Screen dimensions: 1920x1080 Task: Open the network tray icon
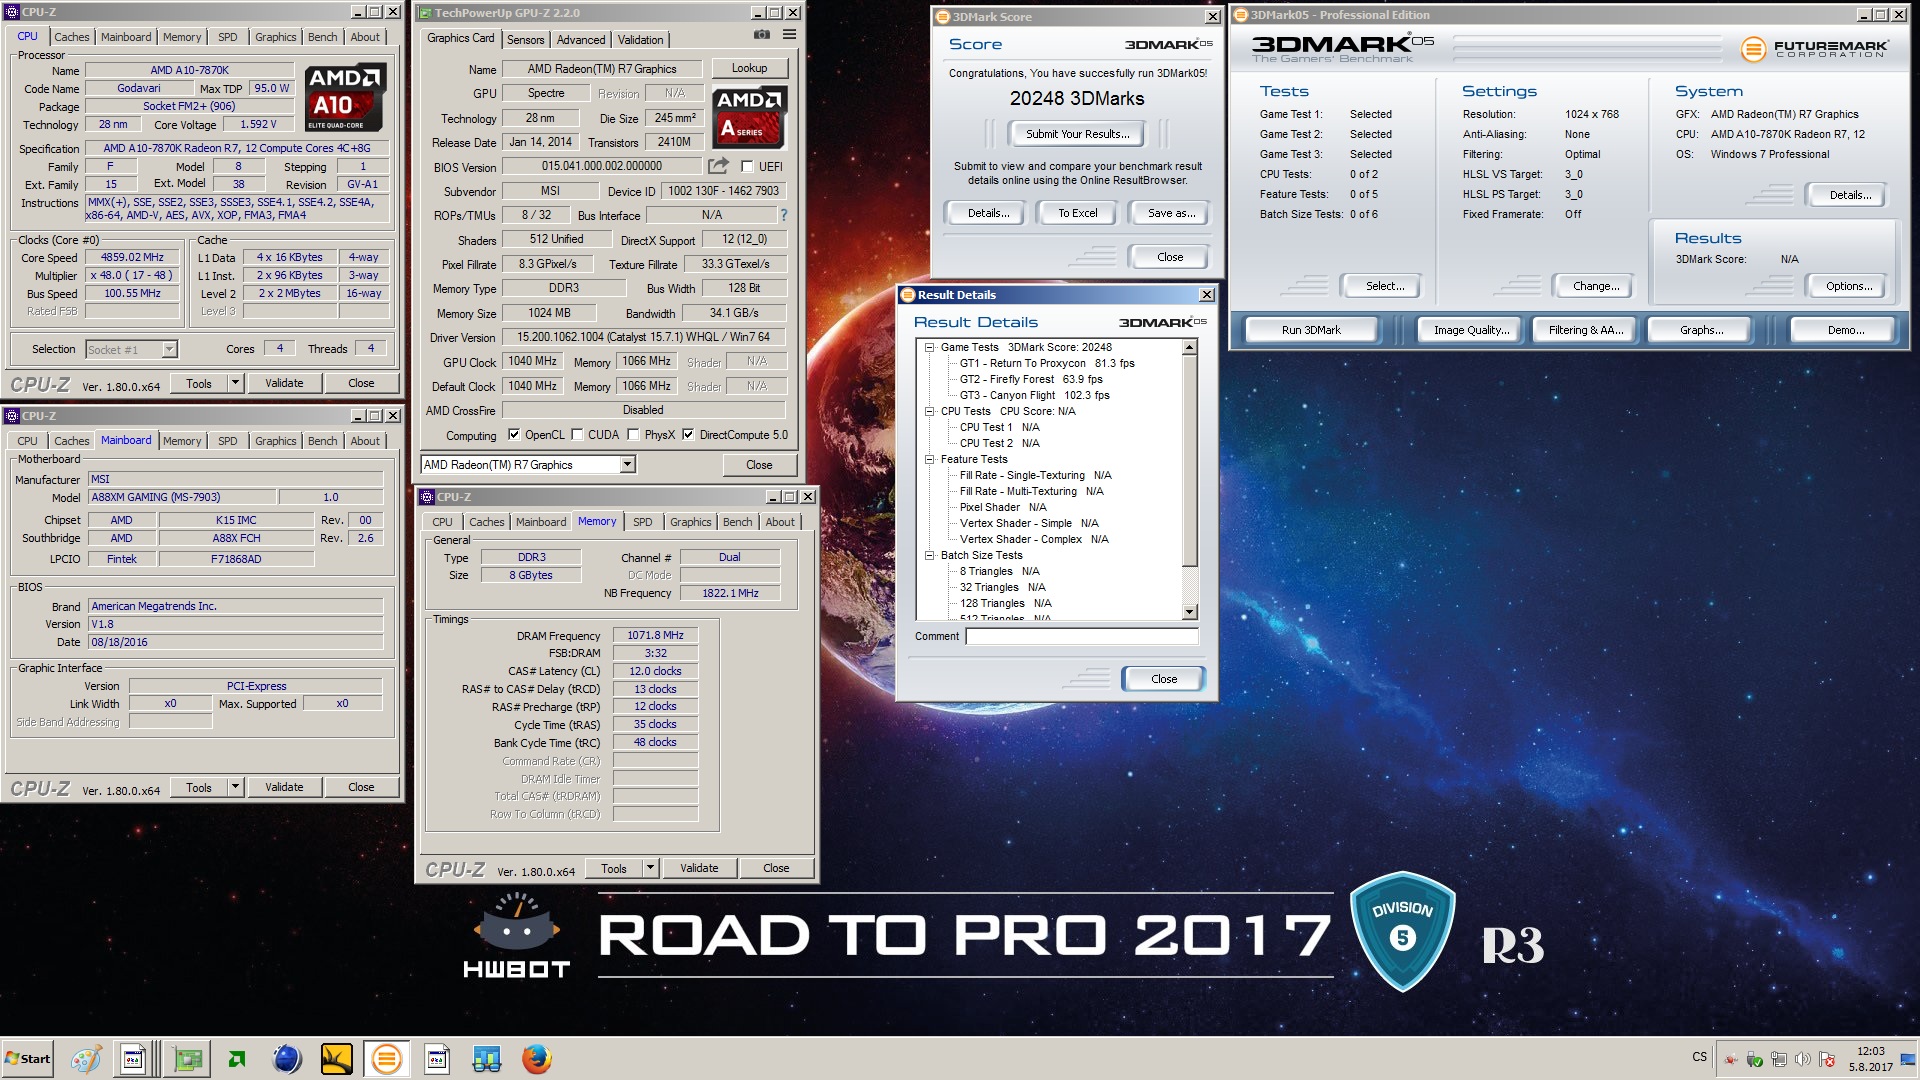(1779, 1059)
